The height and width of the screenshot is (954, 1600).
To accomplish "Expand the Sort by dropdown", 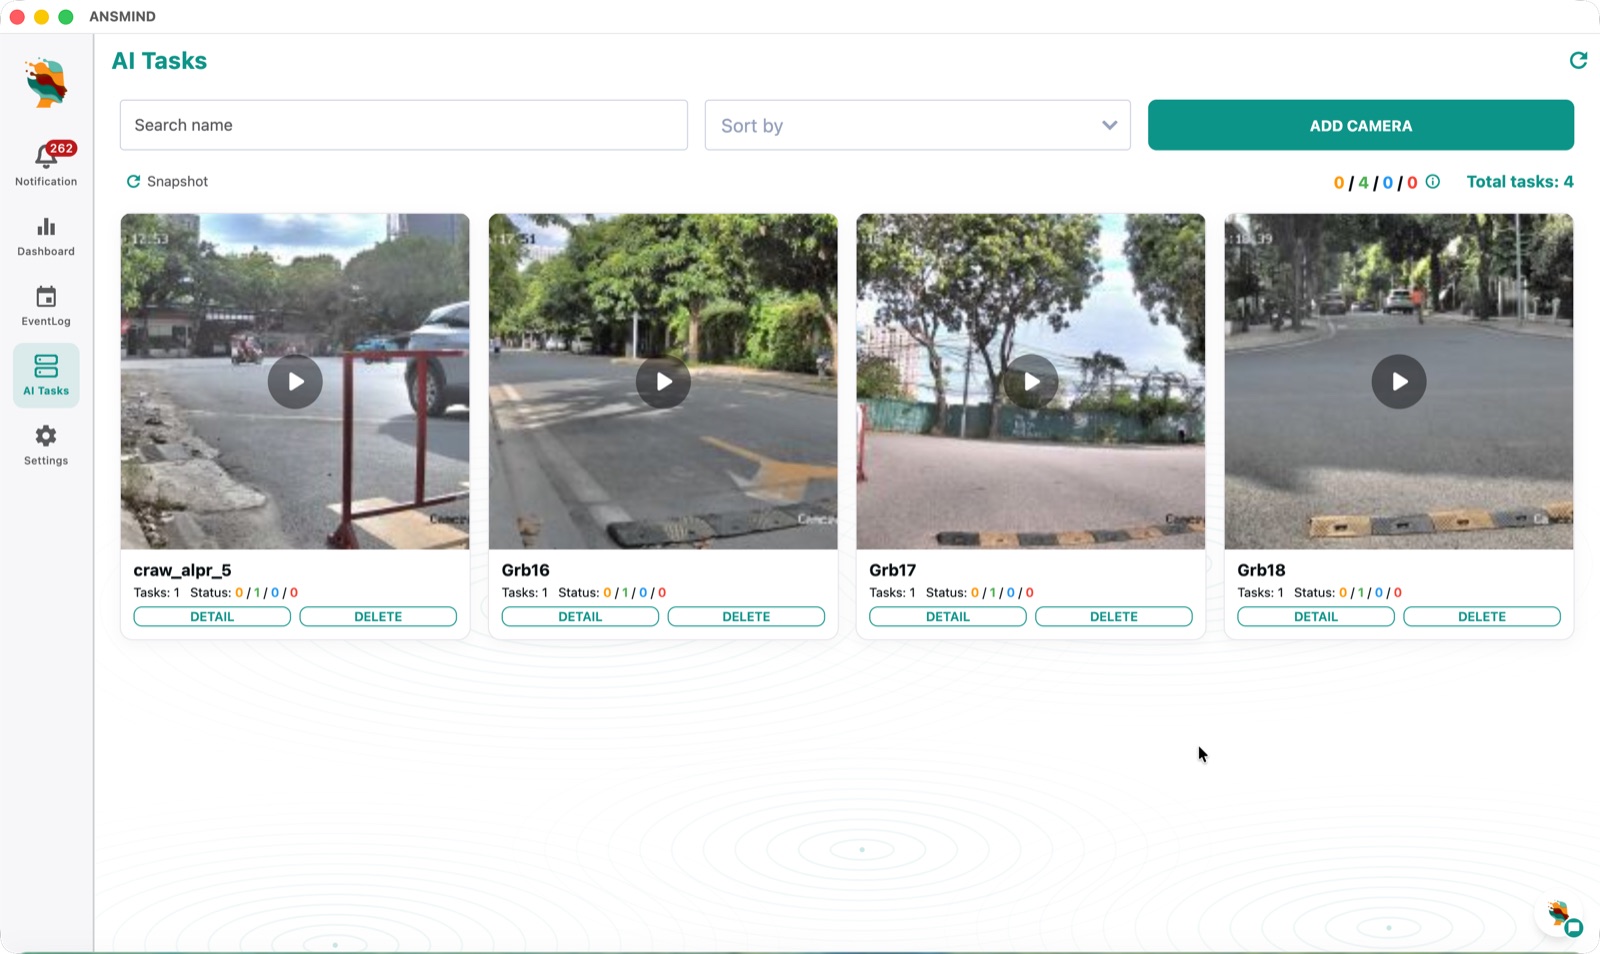I will [918, 125].
